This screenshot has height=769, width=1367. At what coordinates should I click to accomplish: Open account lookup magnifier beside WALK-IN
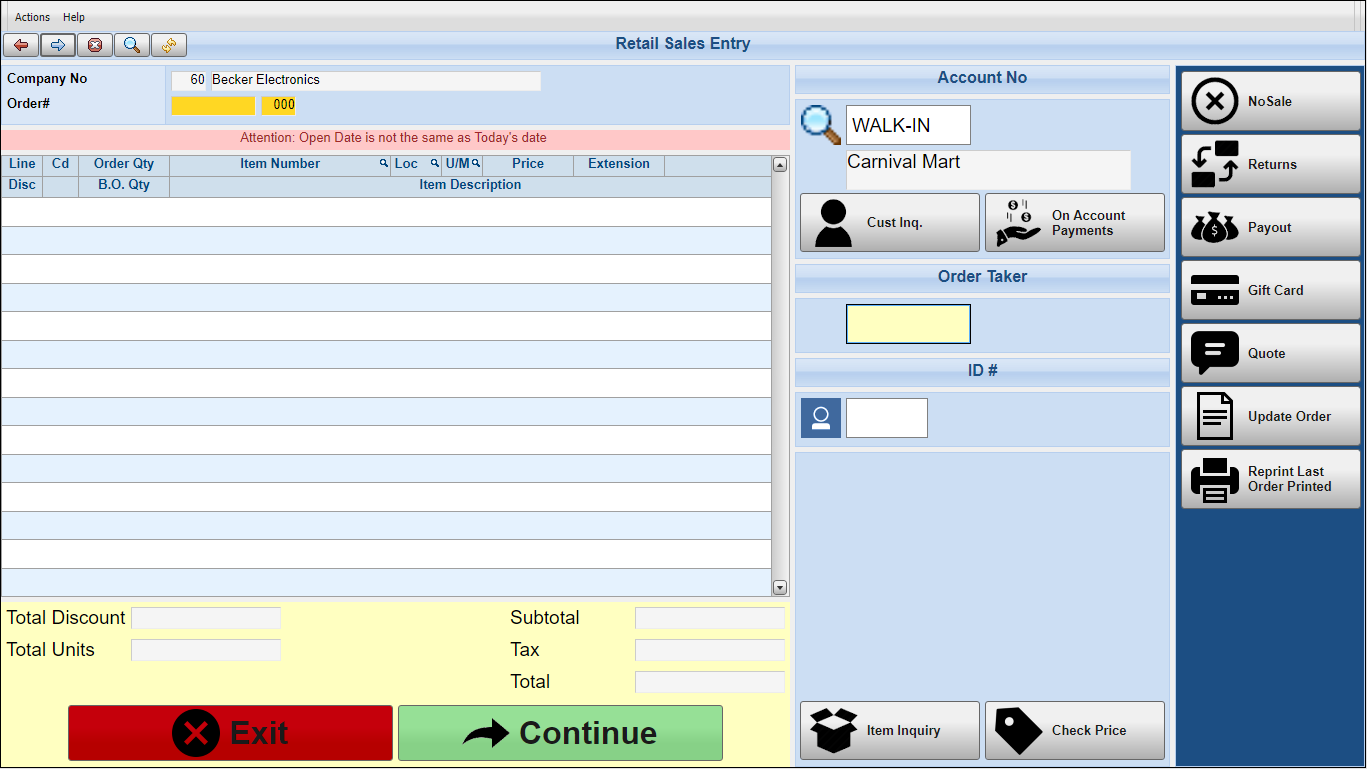pos(821,125)
